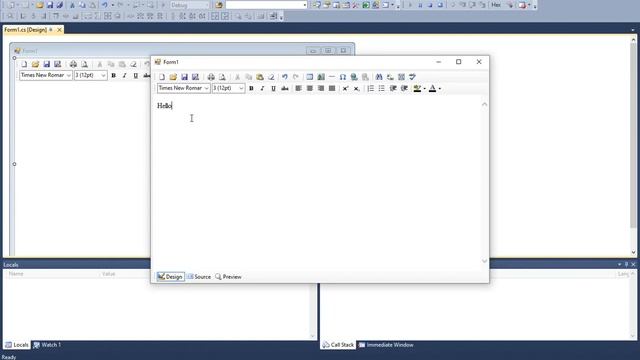Decrease indent in running Form1 editor
This screenshot has width=640, height=360.
[x=393, y=89]
